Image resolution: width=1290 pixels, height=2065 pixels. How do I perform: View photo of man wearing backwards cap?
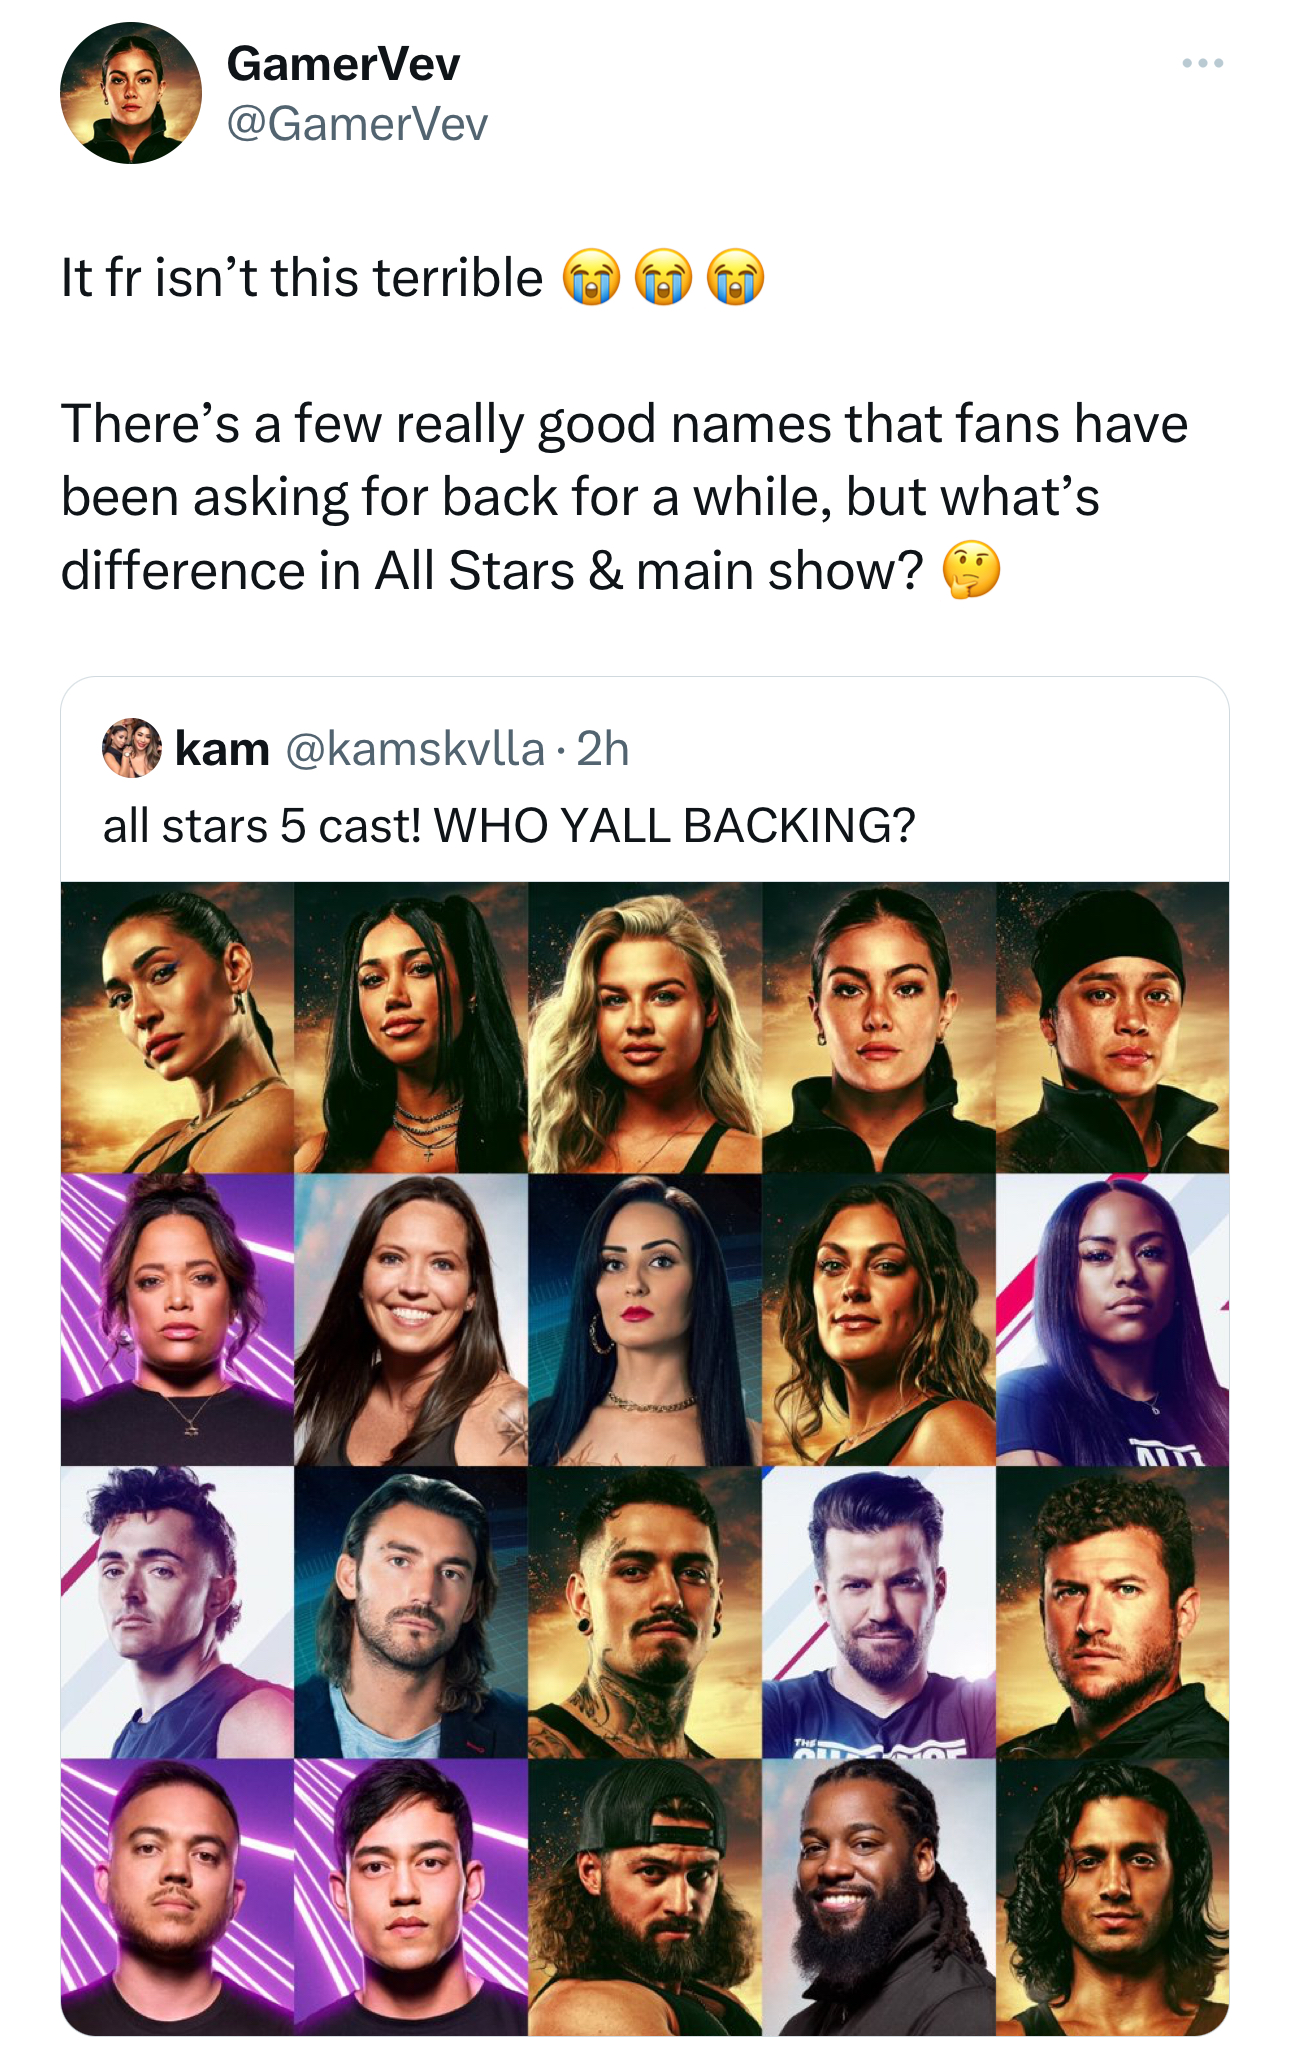[x=645, y=1897]
